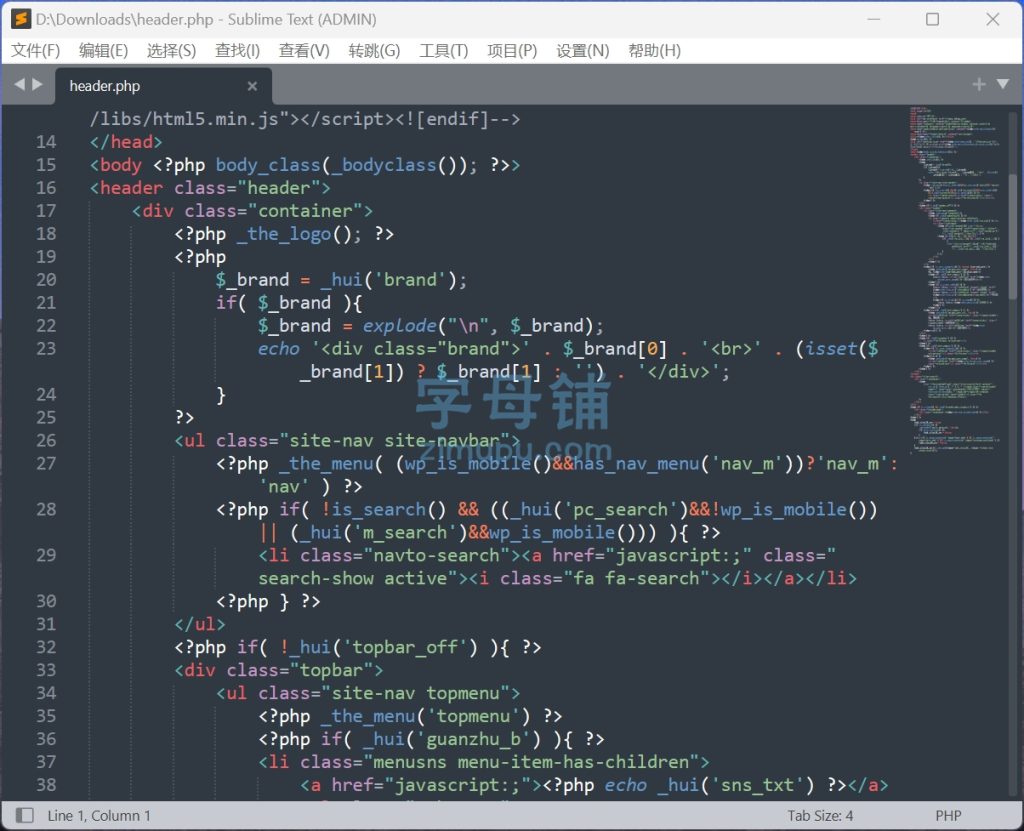
Task: Open the 项目(P) menu
Action: tap(512, 50)
